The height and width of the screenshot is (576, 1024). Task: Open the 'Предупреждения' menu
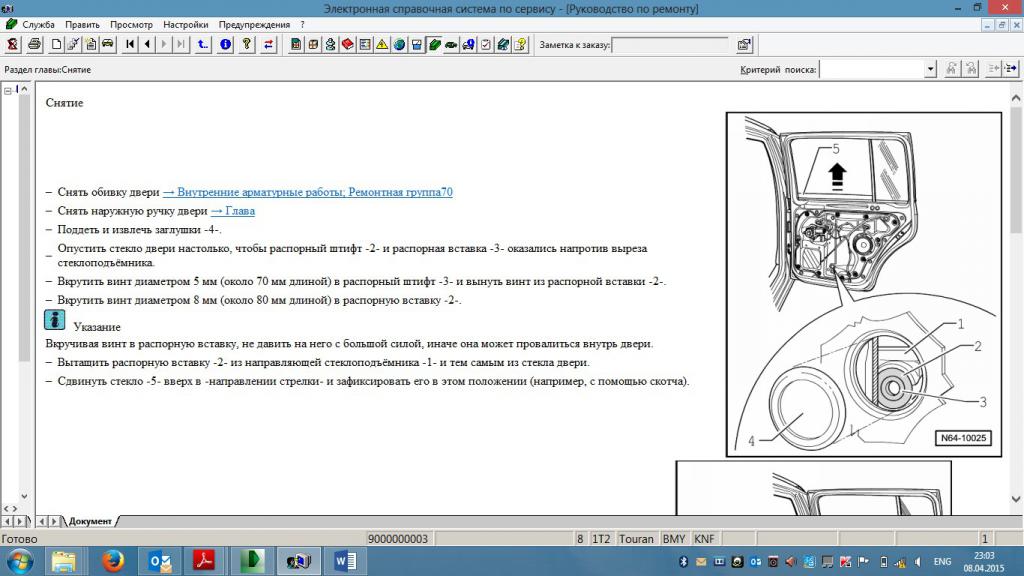(x=254, y=25)
